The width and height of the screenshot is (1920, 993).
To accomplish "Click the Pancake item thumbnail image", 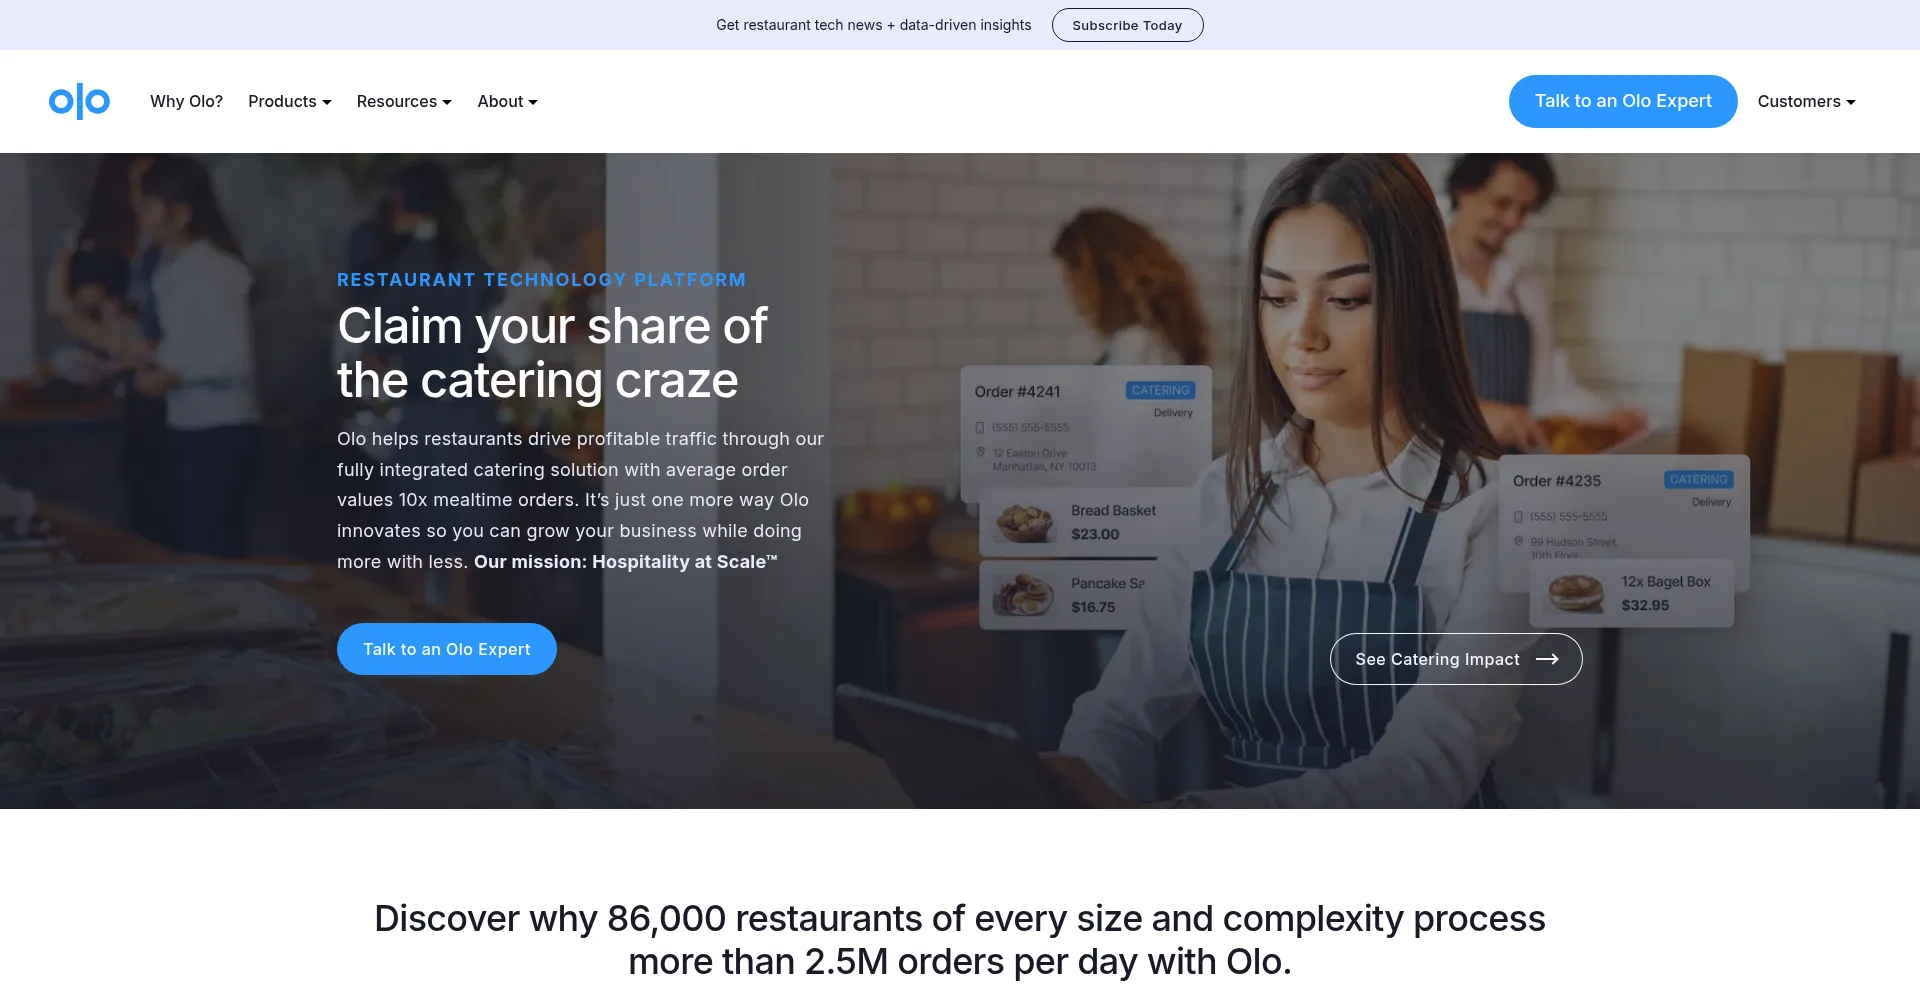I will click(x=1023, y=595).
